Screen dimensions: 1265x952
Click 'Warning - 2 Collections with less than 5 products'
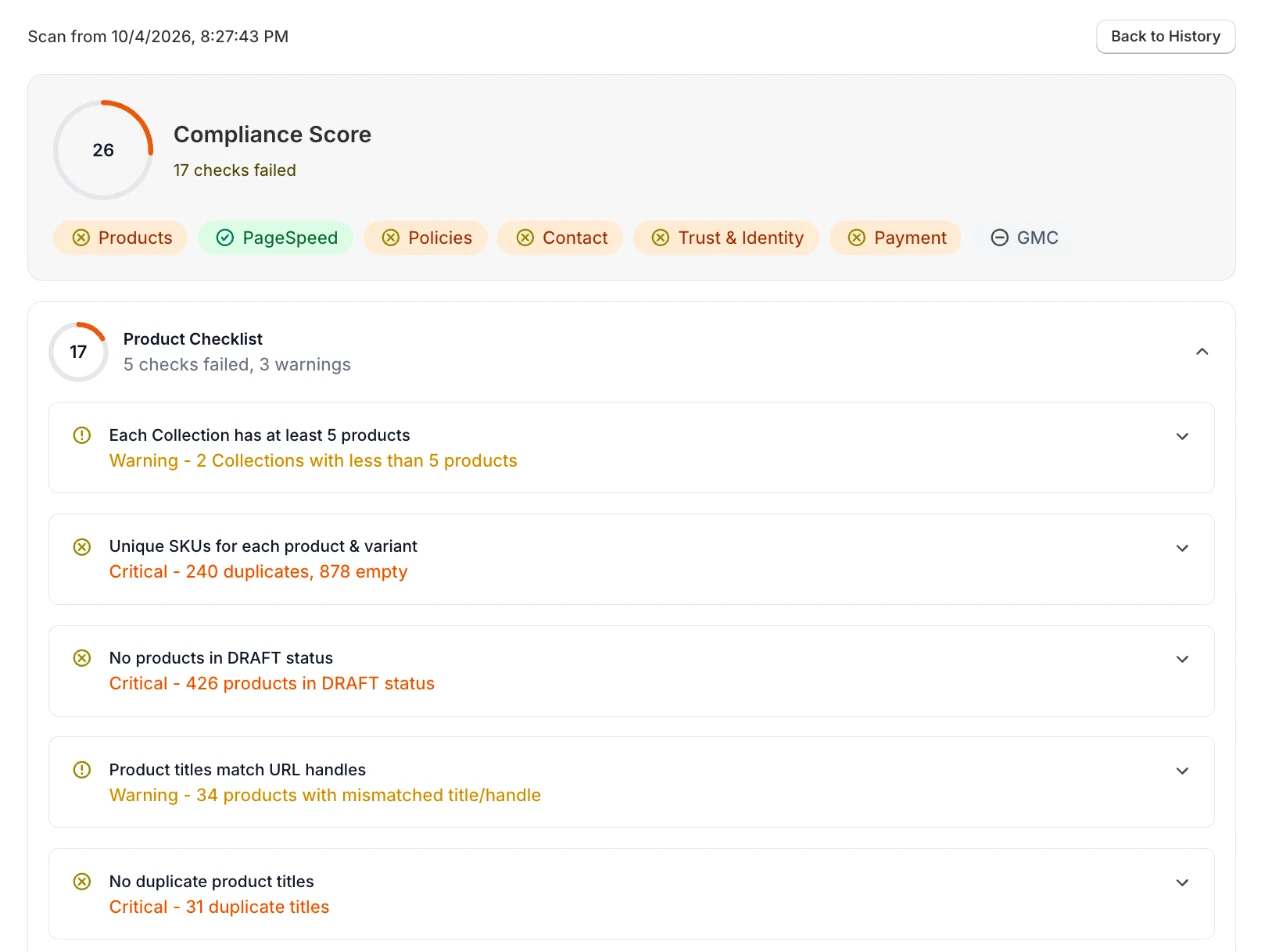[313, 461]
